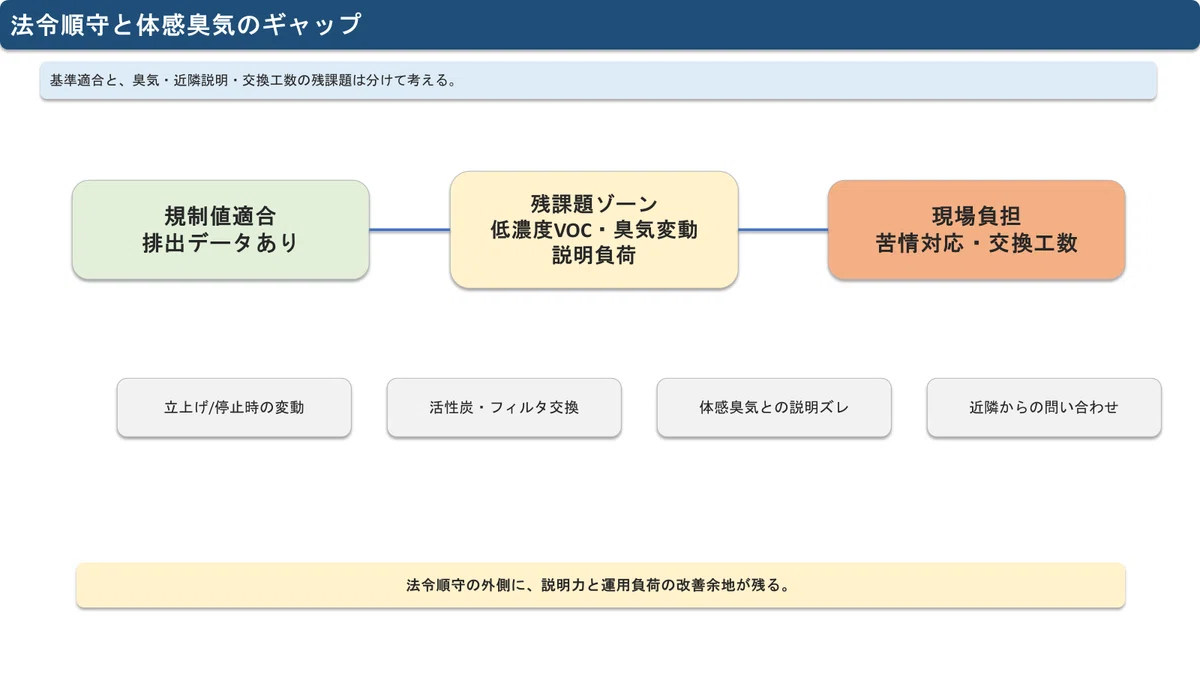Click the 立上げ/停止時の変動 card
The width and height of the screenshot is (1200, 675).
(x=234, y=407)
